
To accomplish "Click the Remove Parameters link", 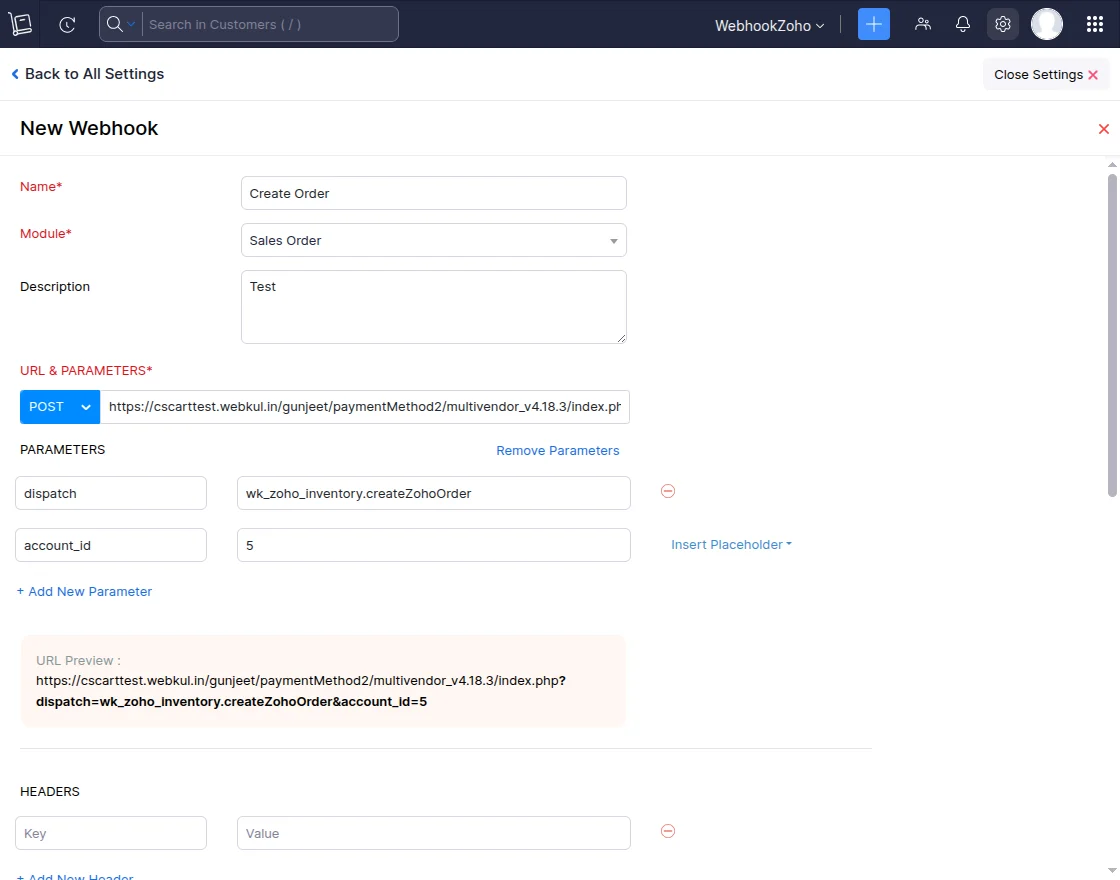I will (557, 451).
